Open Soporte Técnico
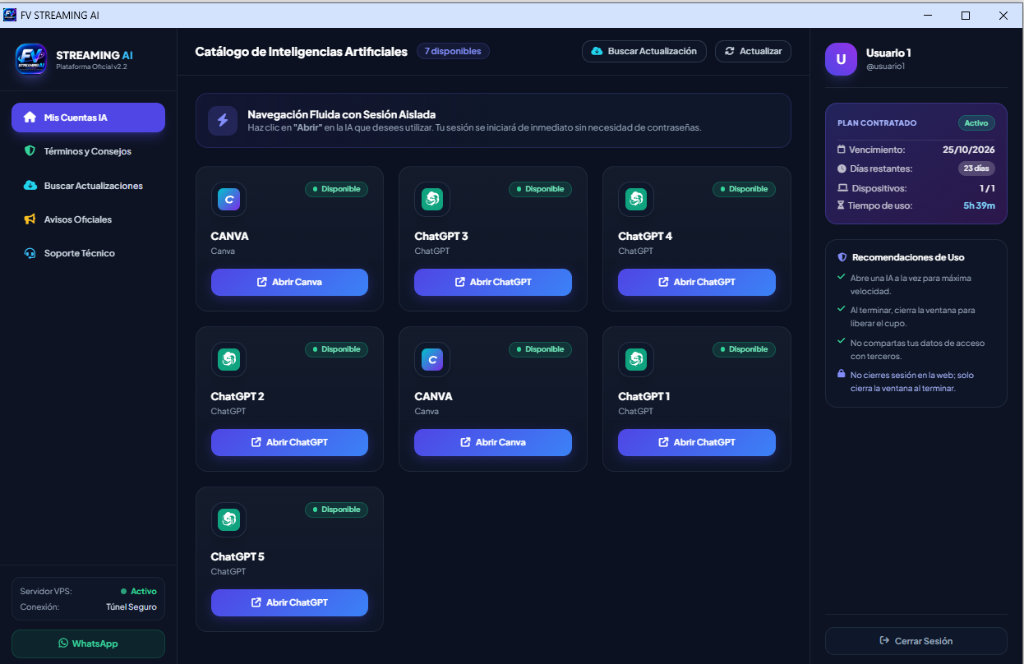1024x664 pixels. [88, 253]
